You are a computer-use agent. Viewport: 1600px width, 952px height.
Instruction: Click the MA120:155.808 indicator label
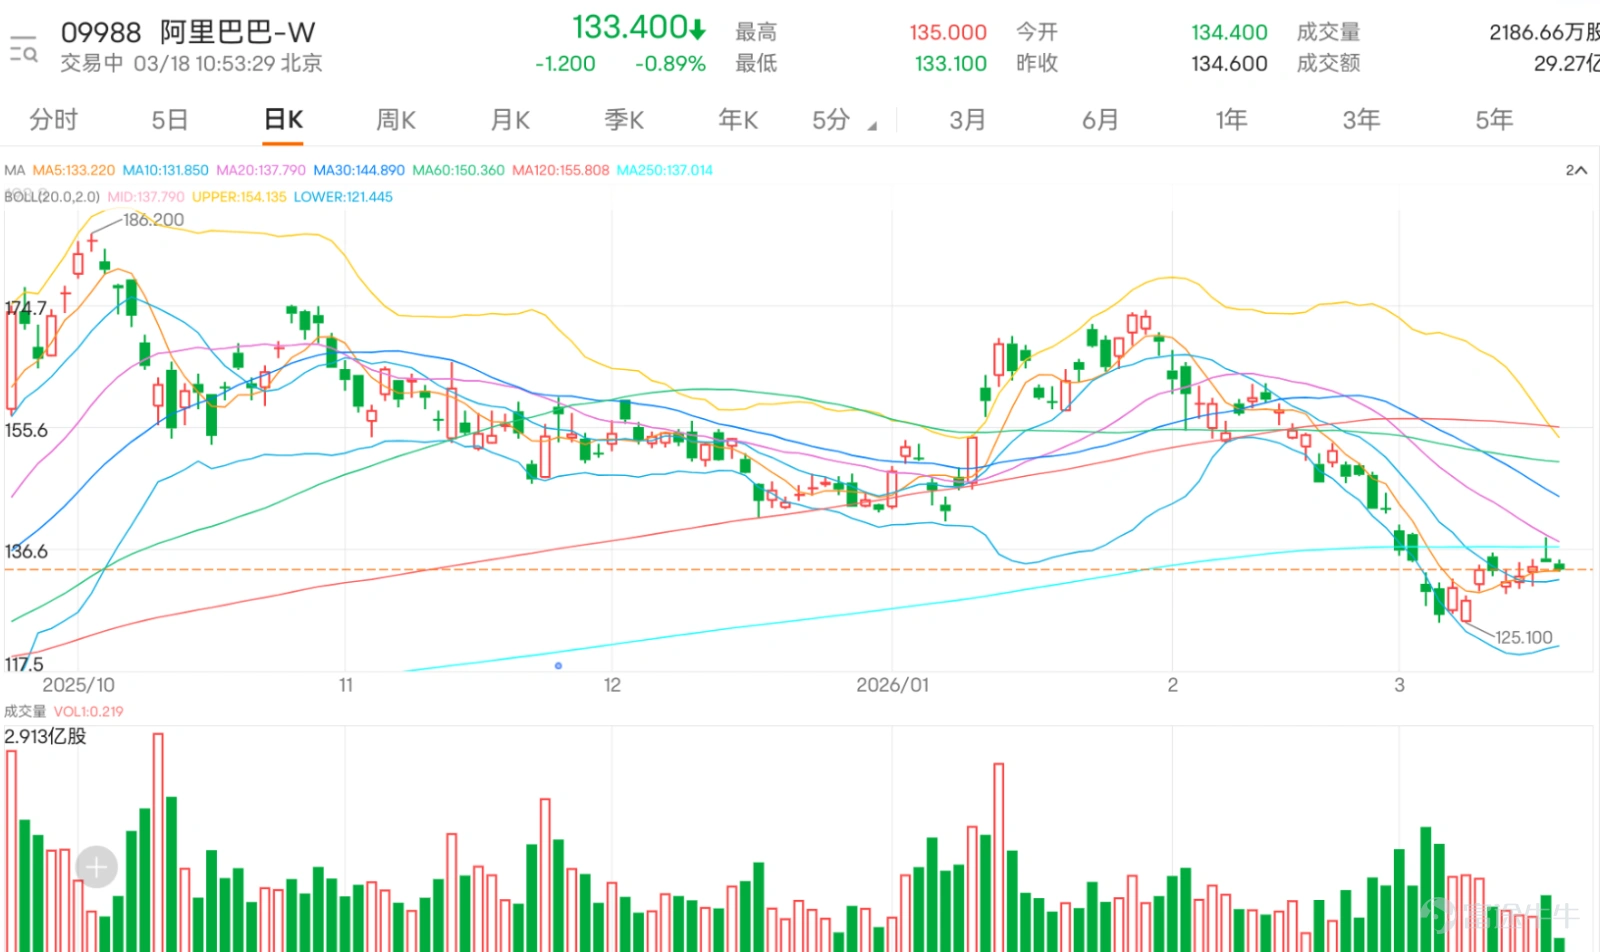point(561,170)
